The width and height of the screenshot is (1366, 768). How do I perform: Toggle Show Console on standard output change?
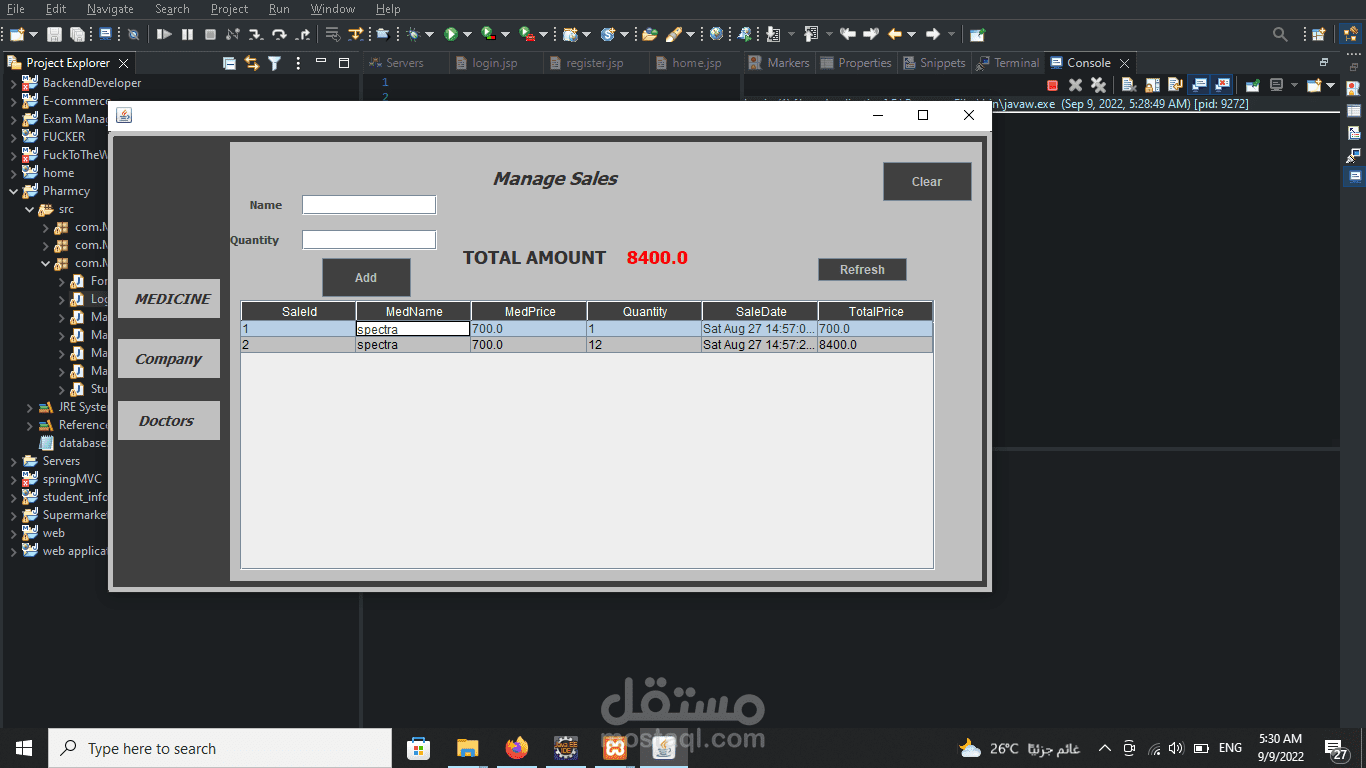pos(1198,85)
